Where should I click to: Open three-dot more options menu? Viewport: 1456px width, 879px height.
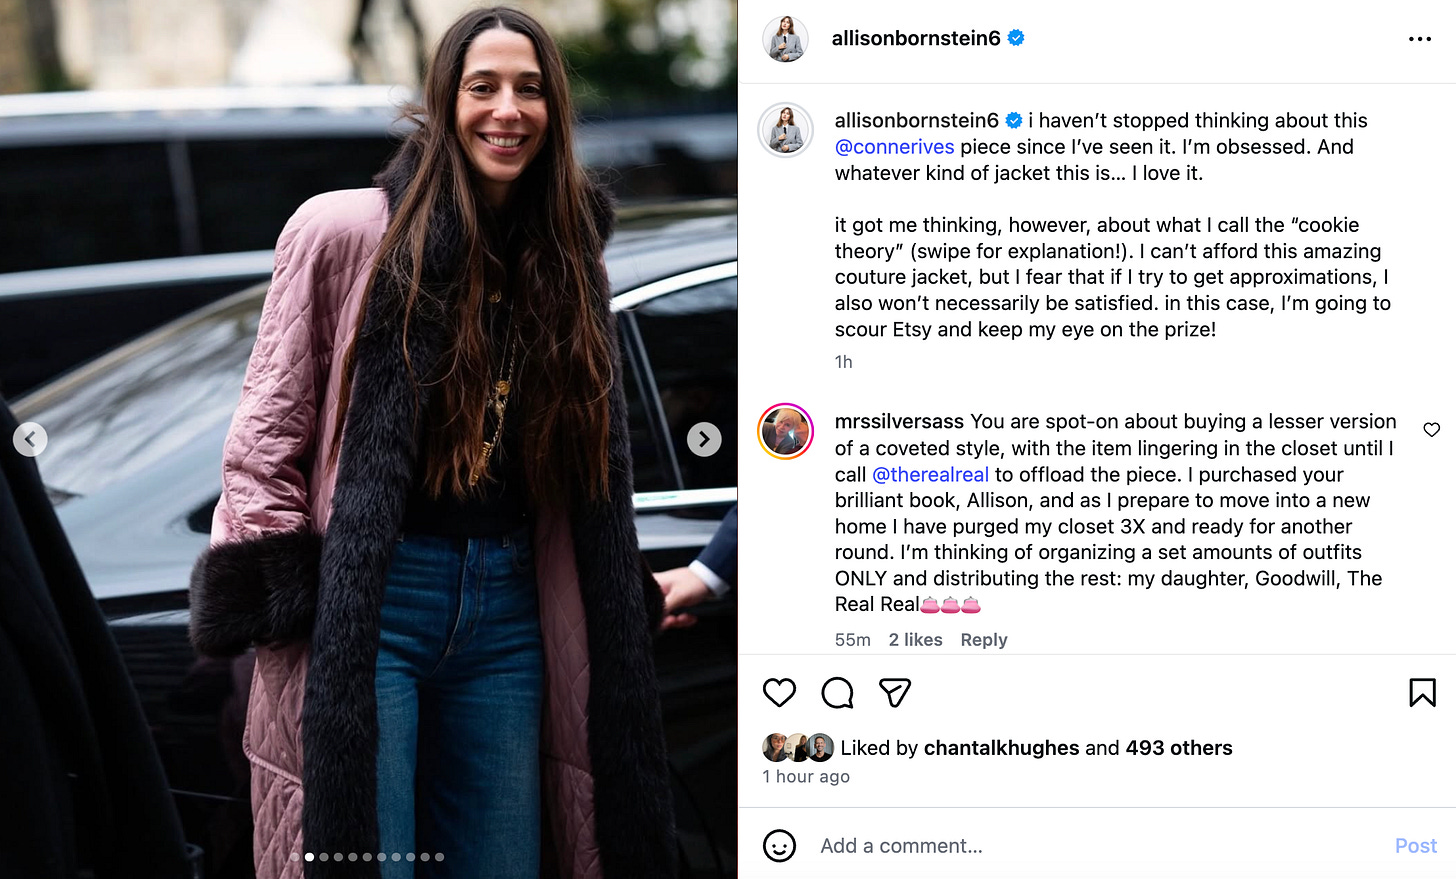1420,39
